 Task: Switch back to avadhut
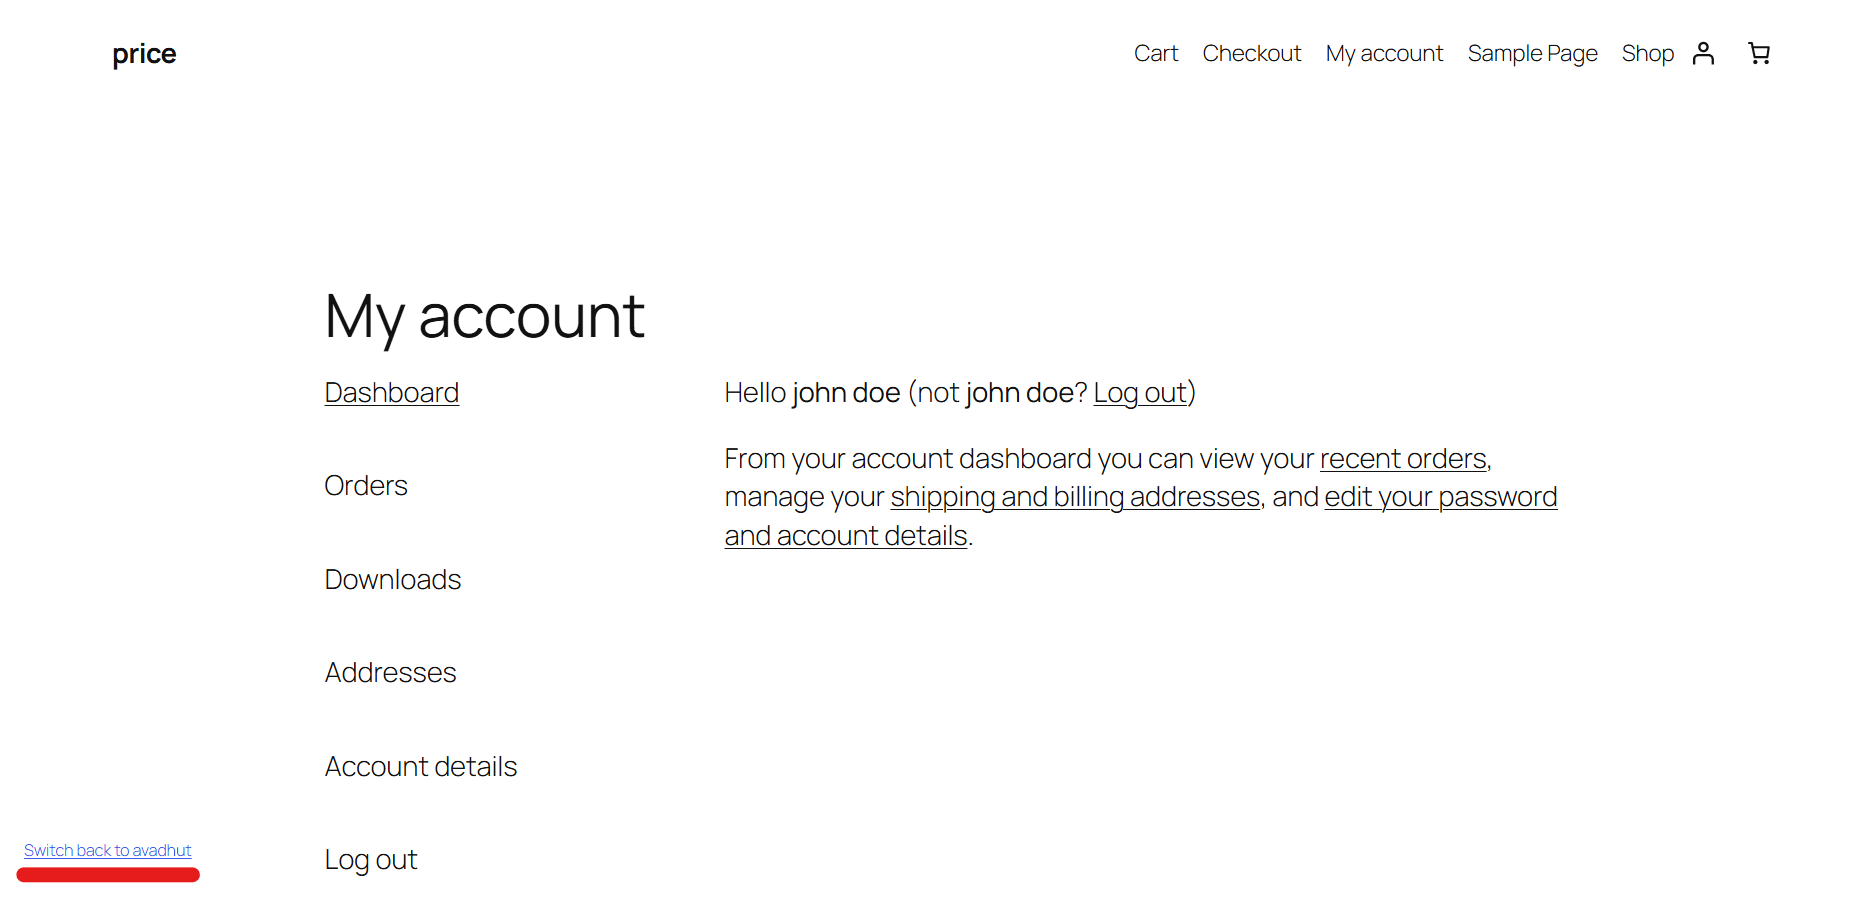107,850
